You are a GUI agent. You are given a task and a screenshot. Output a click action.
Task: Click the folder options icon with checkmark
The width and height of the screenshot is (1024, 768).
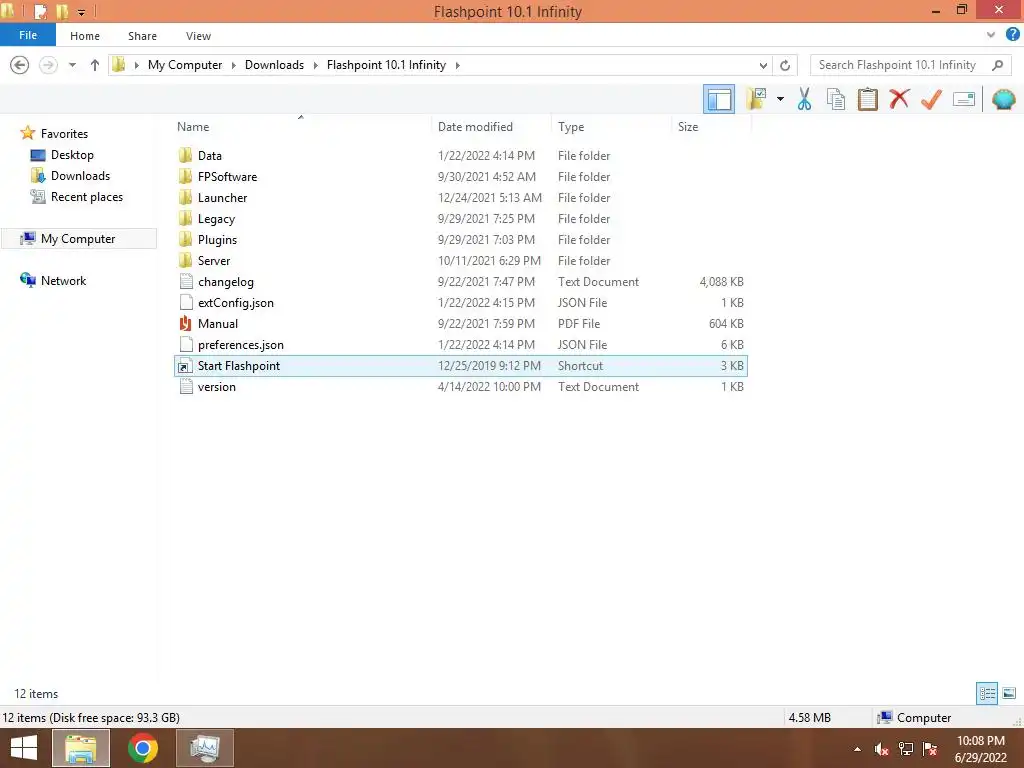[x=757, y=99]
